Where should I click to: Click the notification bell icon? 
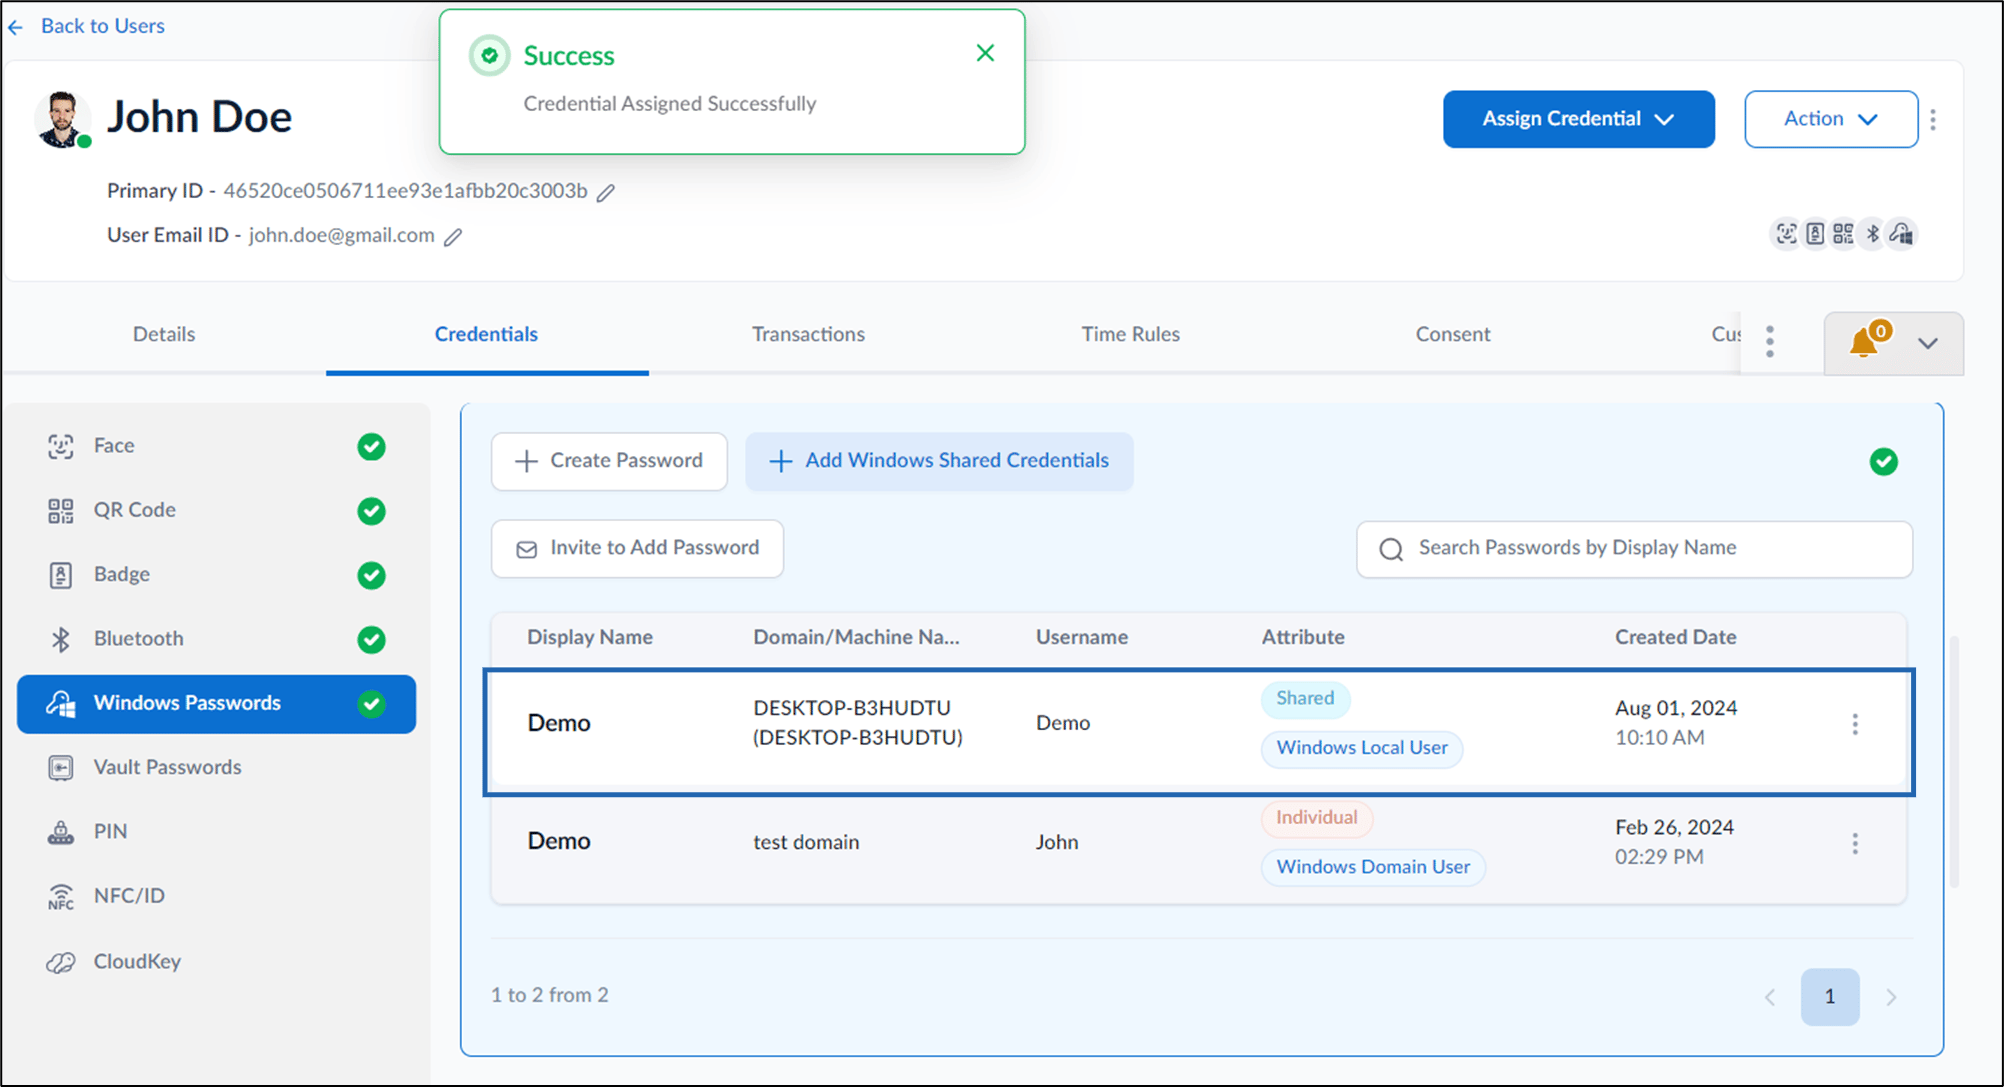1863,343
